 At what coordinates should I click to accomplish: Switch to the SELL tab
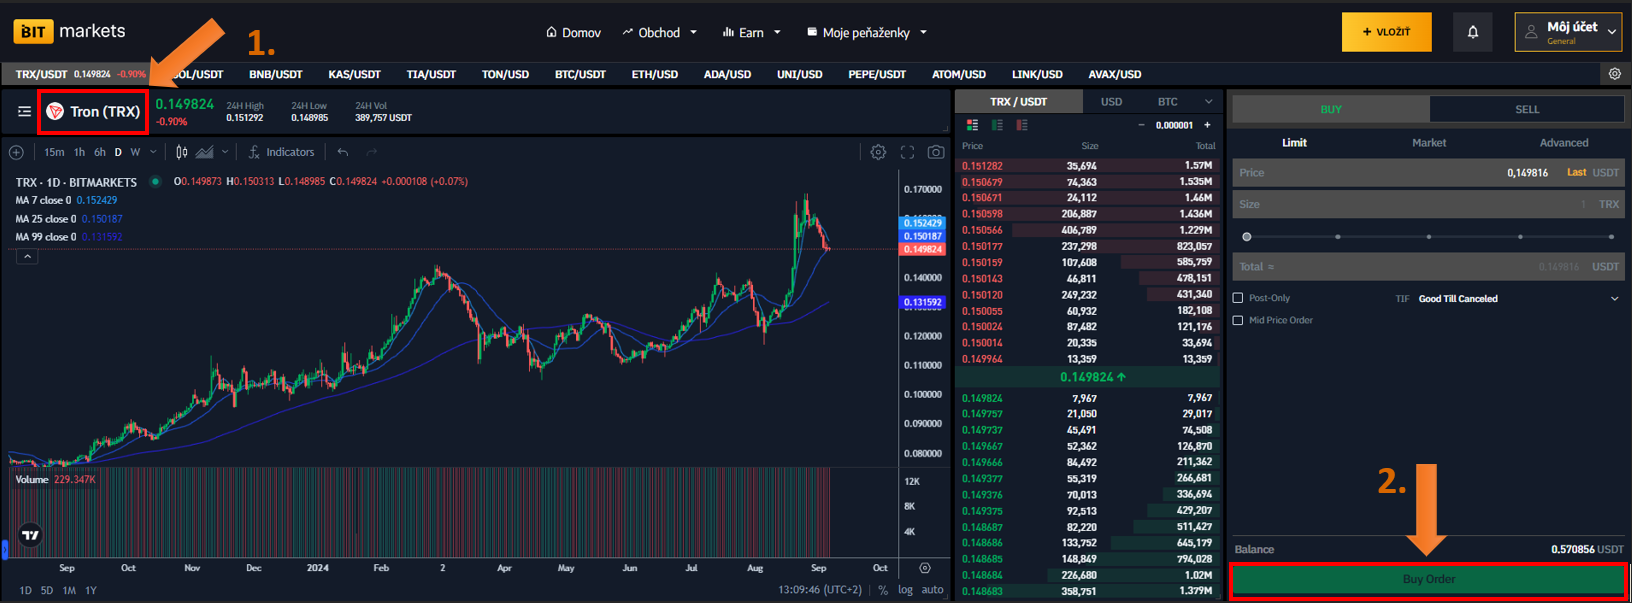[x=1527, y=109]
